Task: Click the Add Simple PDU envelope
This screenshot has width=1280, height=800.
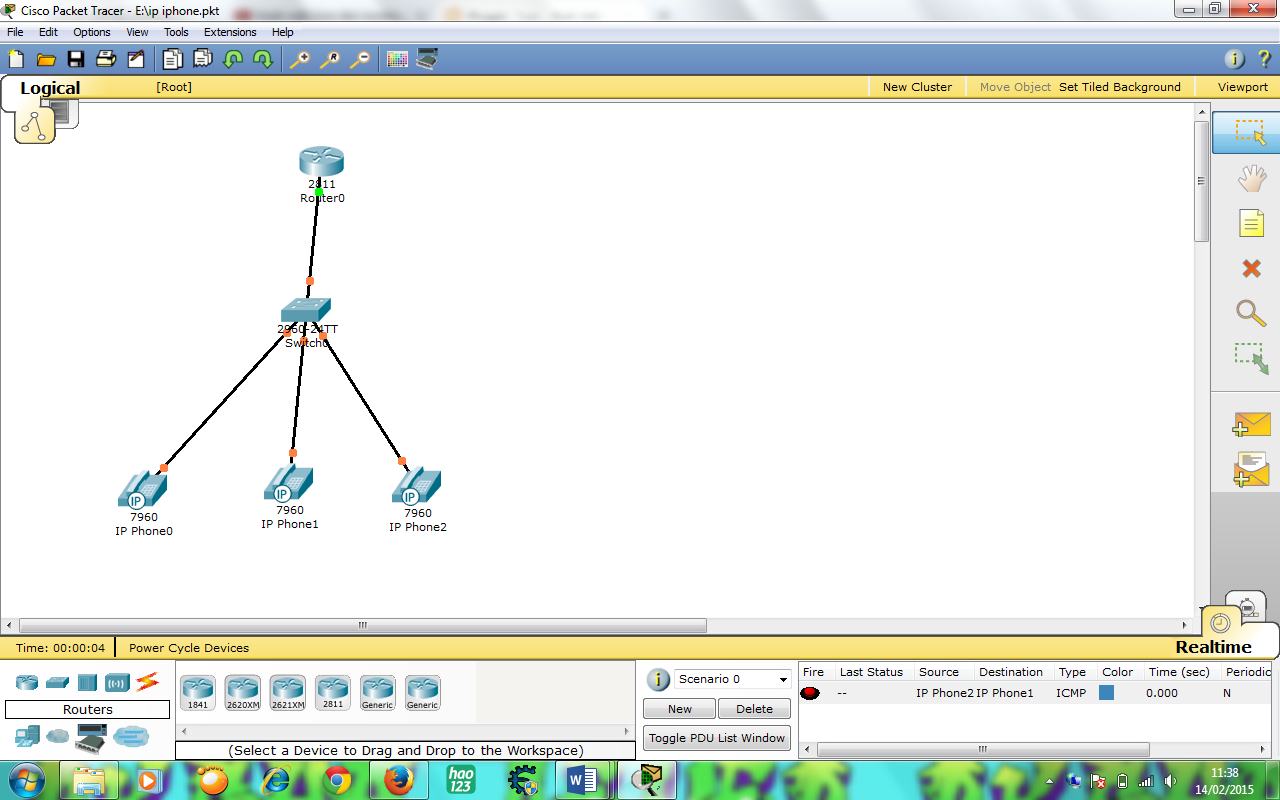Action: (x=1251, y=425)
